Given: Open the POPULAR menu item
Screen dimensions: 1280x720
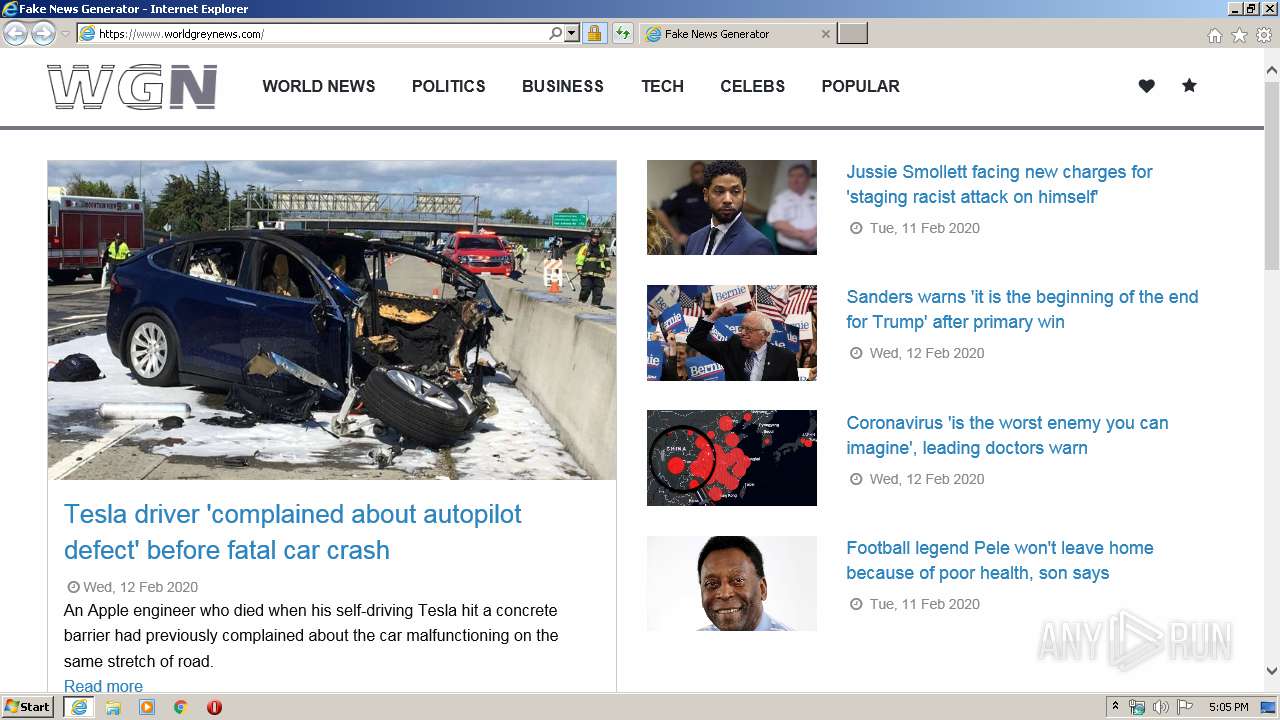Looking at the screenshot, I should tap(861, 86).
